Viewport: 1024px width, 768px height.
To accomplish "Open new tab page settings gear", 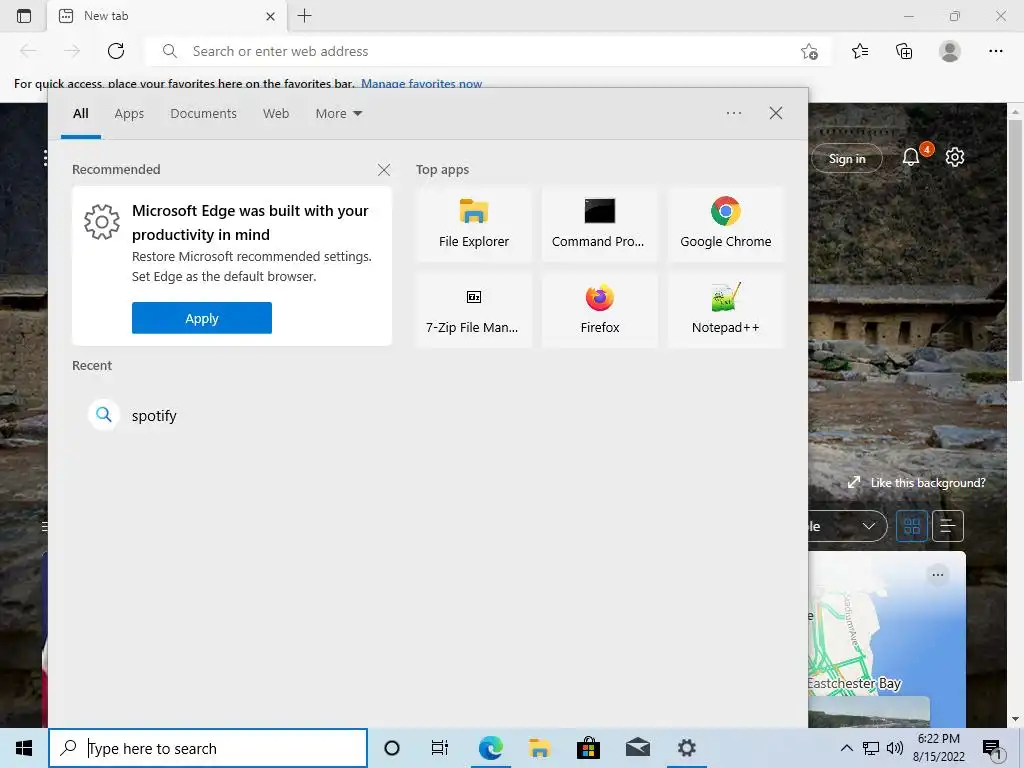I will (x=955, y=157).
